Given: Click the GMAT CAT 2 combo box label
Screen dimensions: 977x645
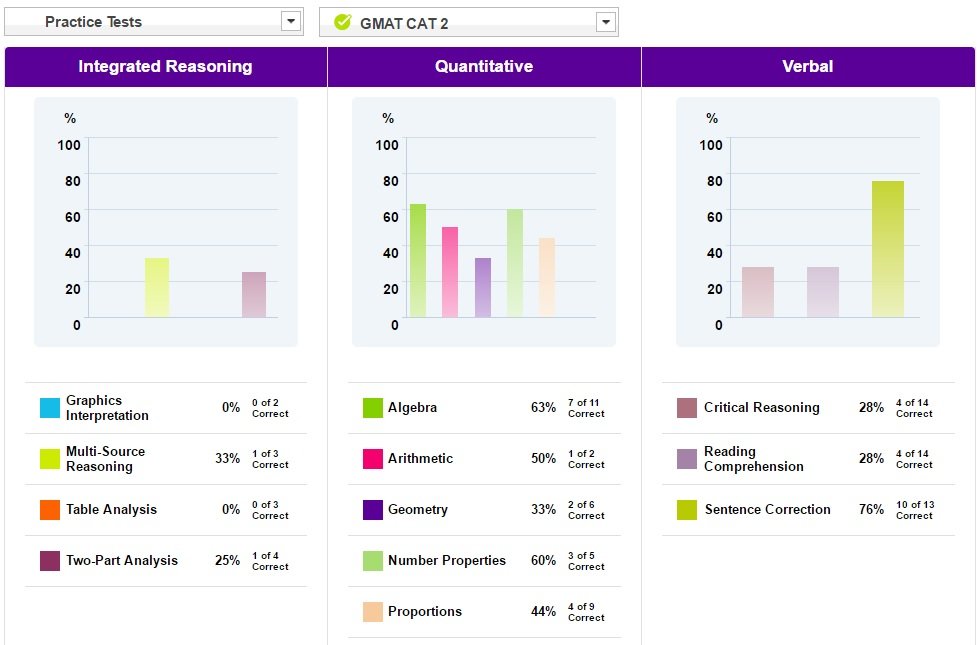Looking at the screenshot, I should click(x=404, y=24).
